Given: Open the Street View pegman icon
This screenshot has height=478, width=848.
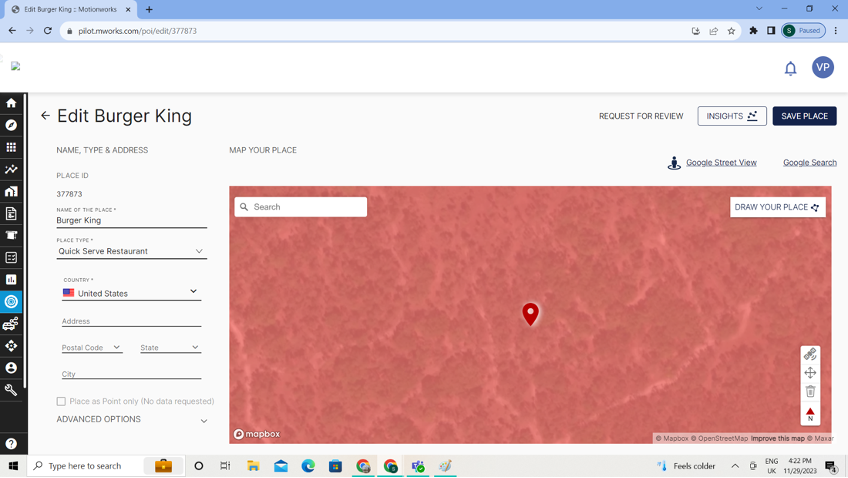Looking at the screenshot, I should click(674, 163).
